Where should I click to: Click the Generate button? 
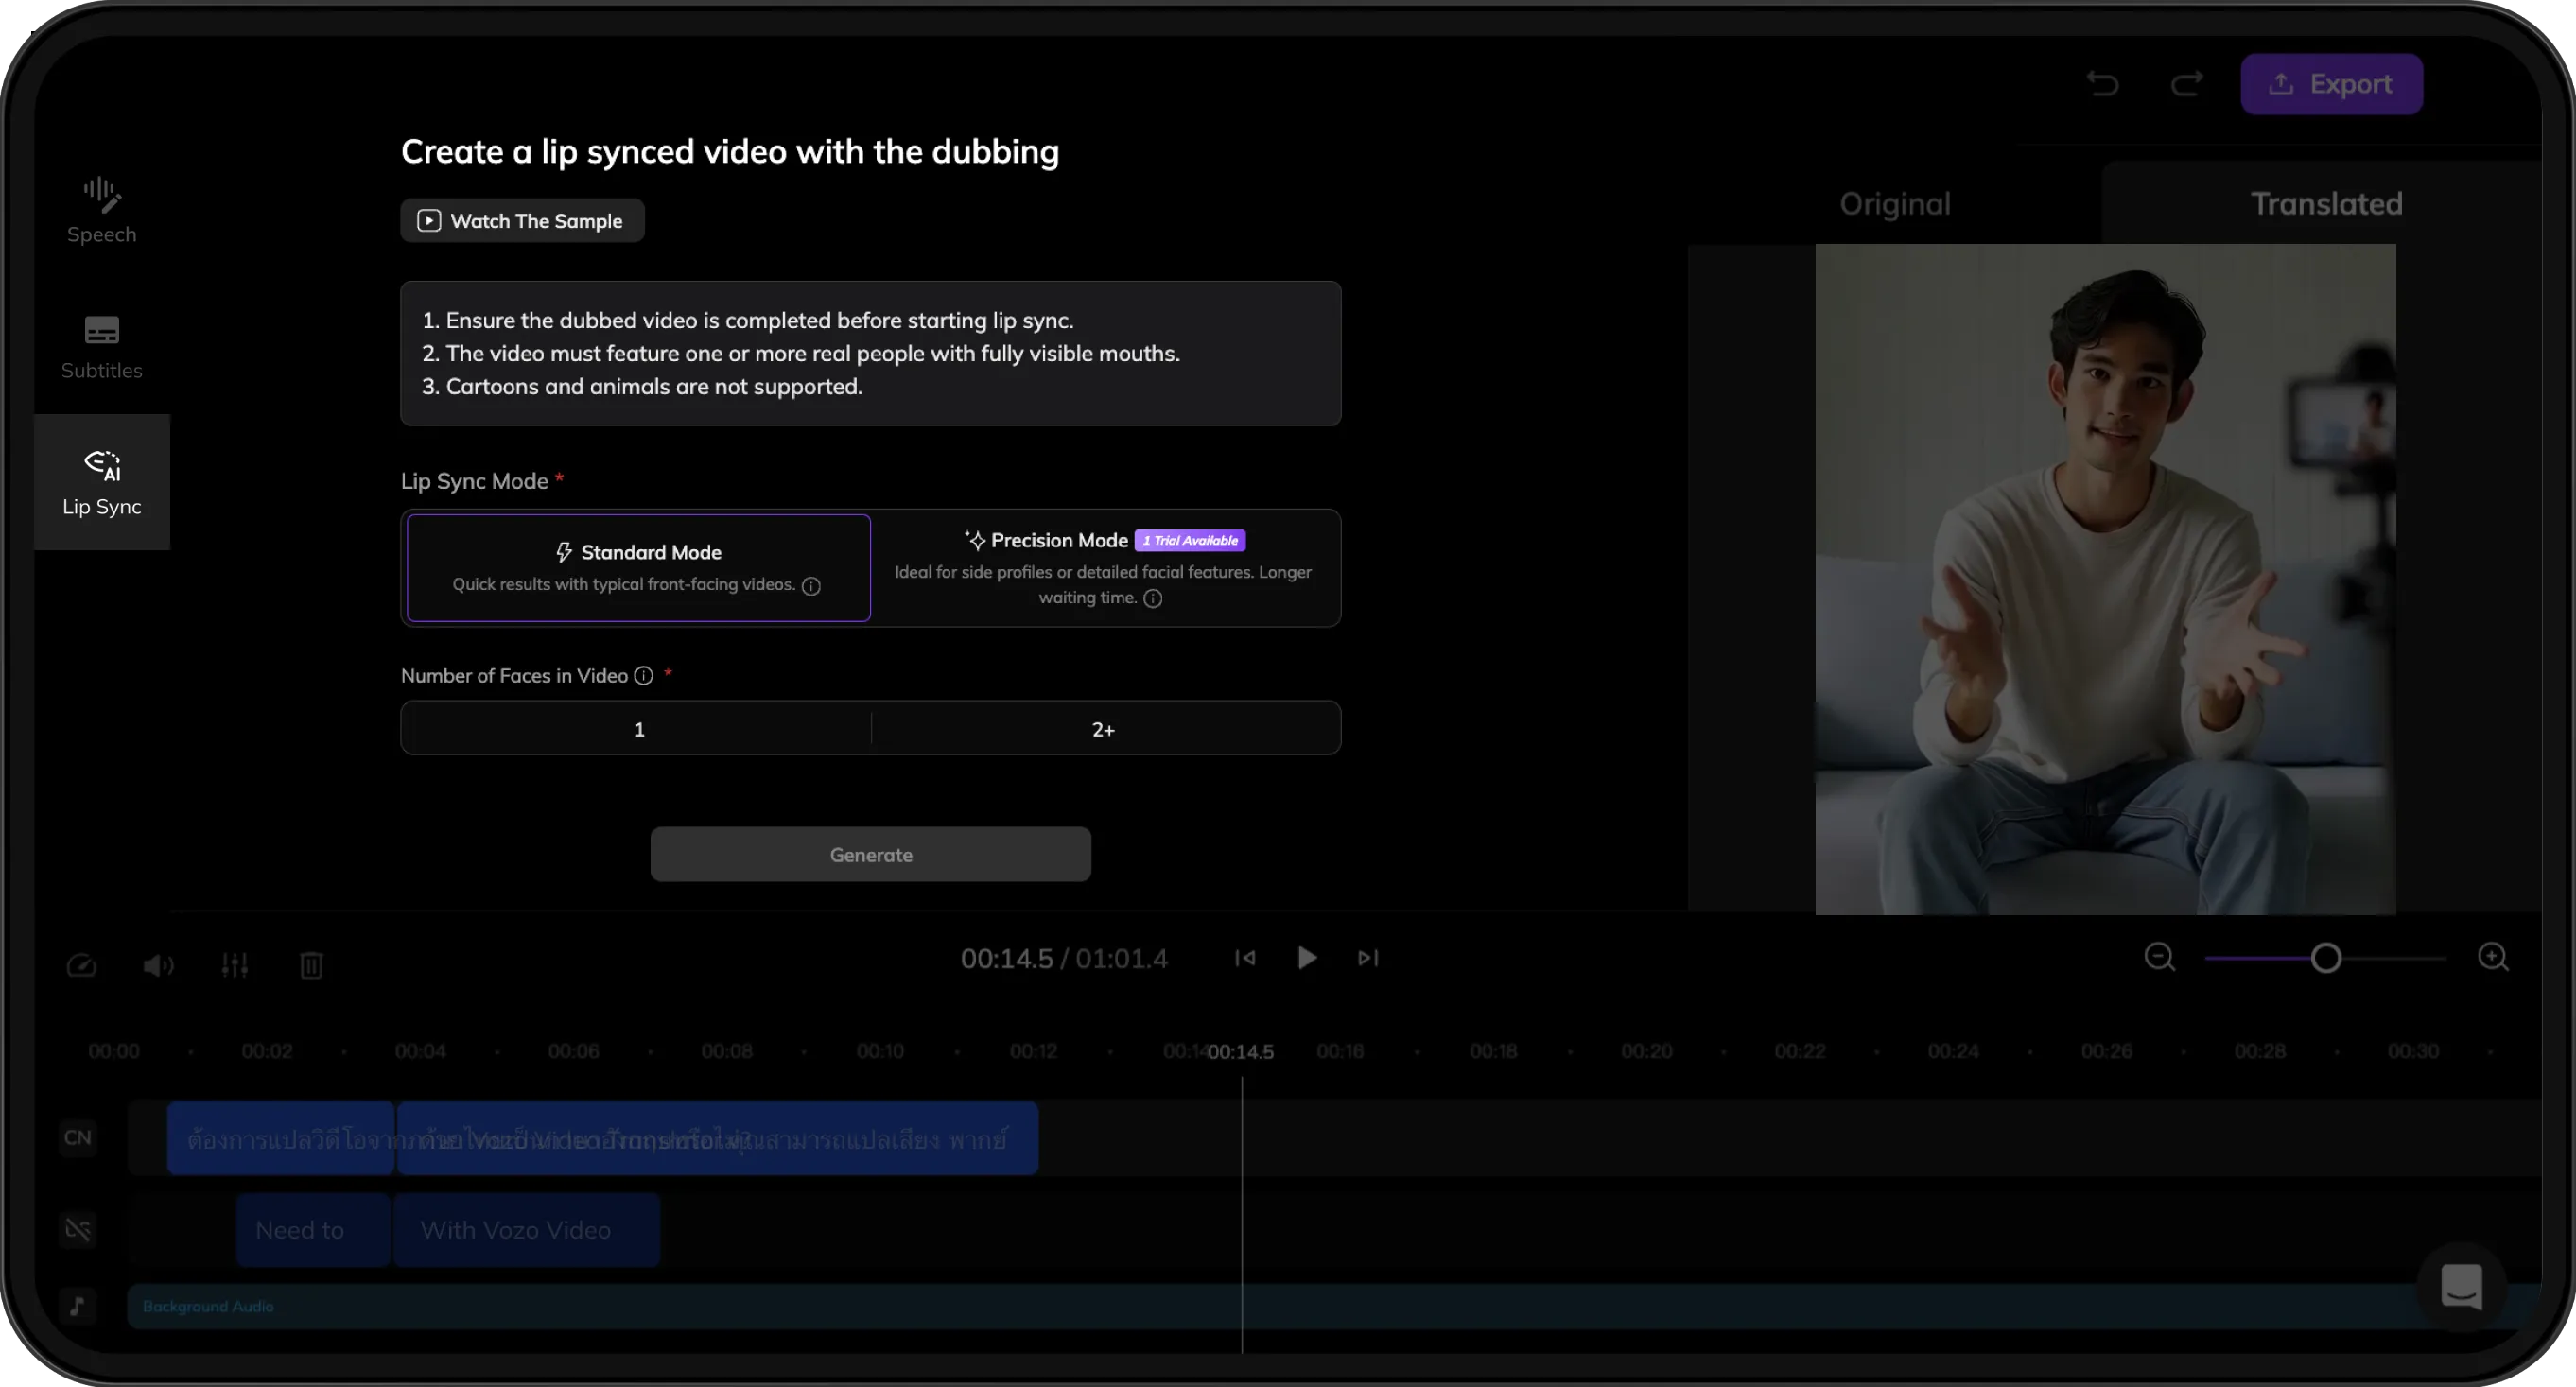click(x=870, y=854)
